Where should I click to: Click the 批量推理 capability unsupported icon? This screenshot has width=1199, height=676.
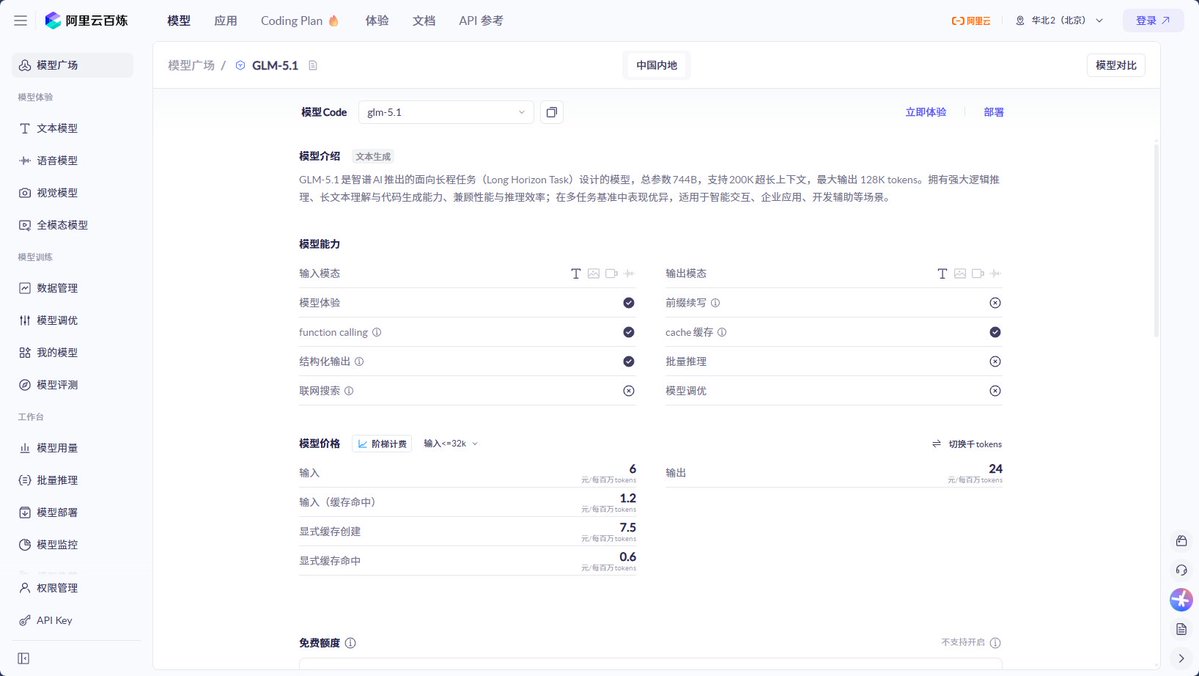[995, 362]
